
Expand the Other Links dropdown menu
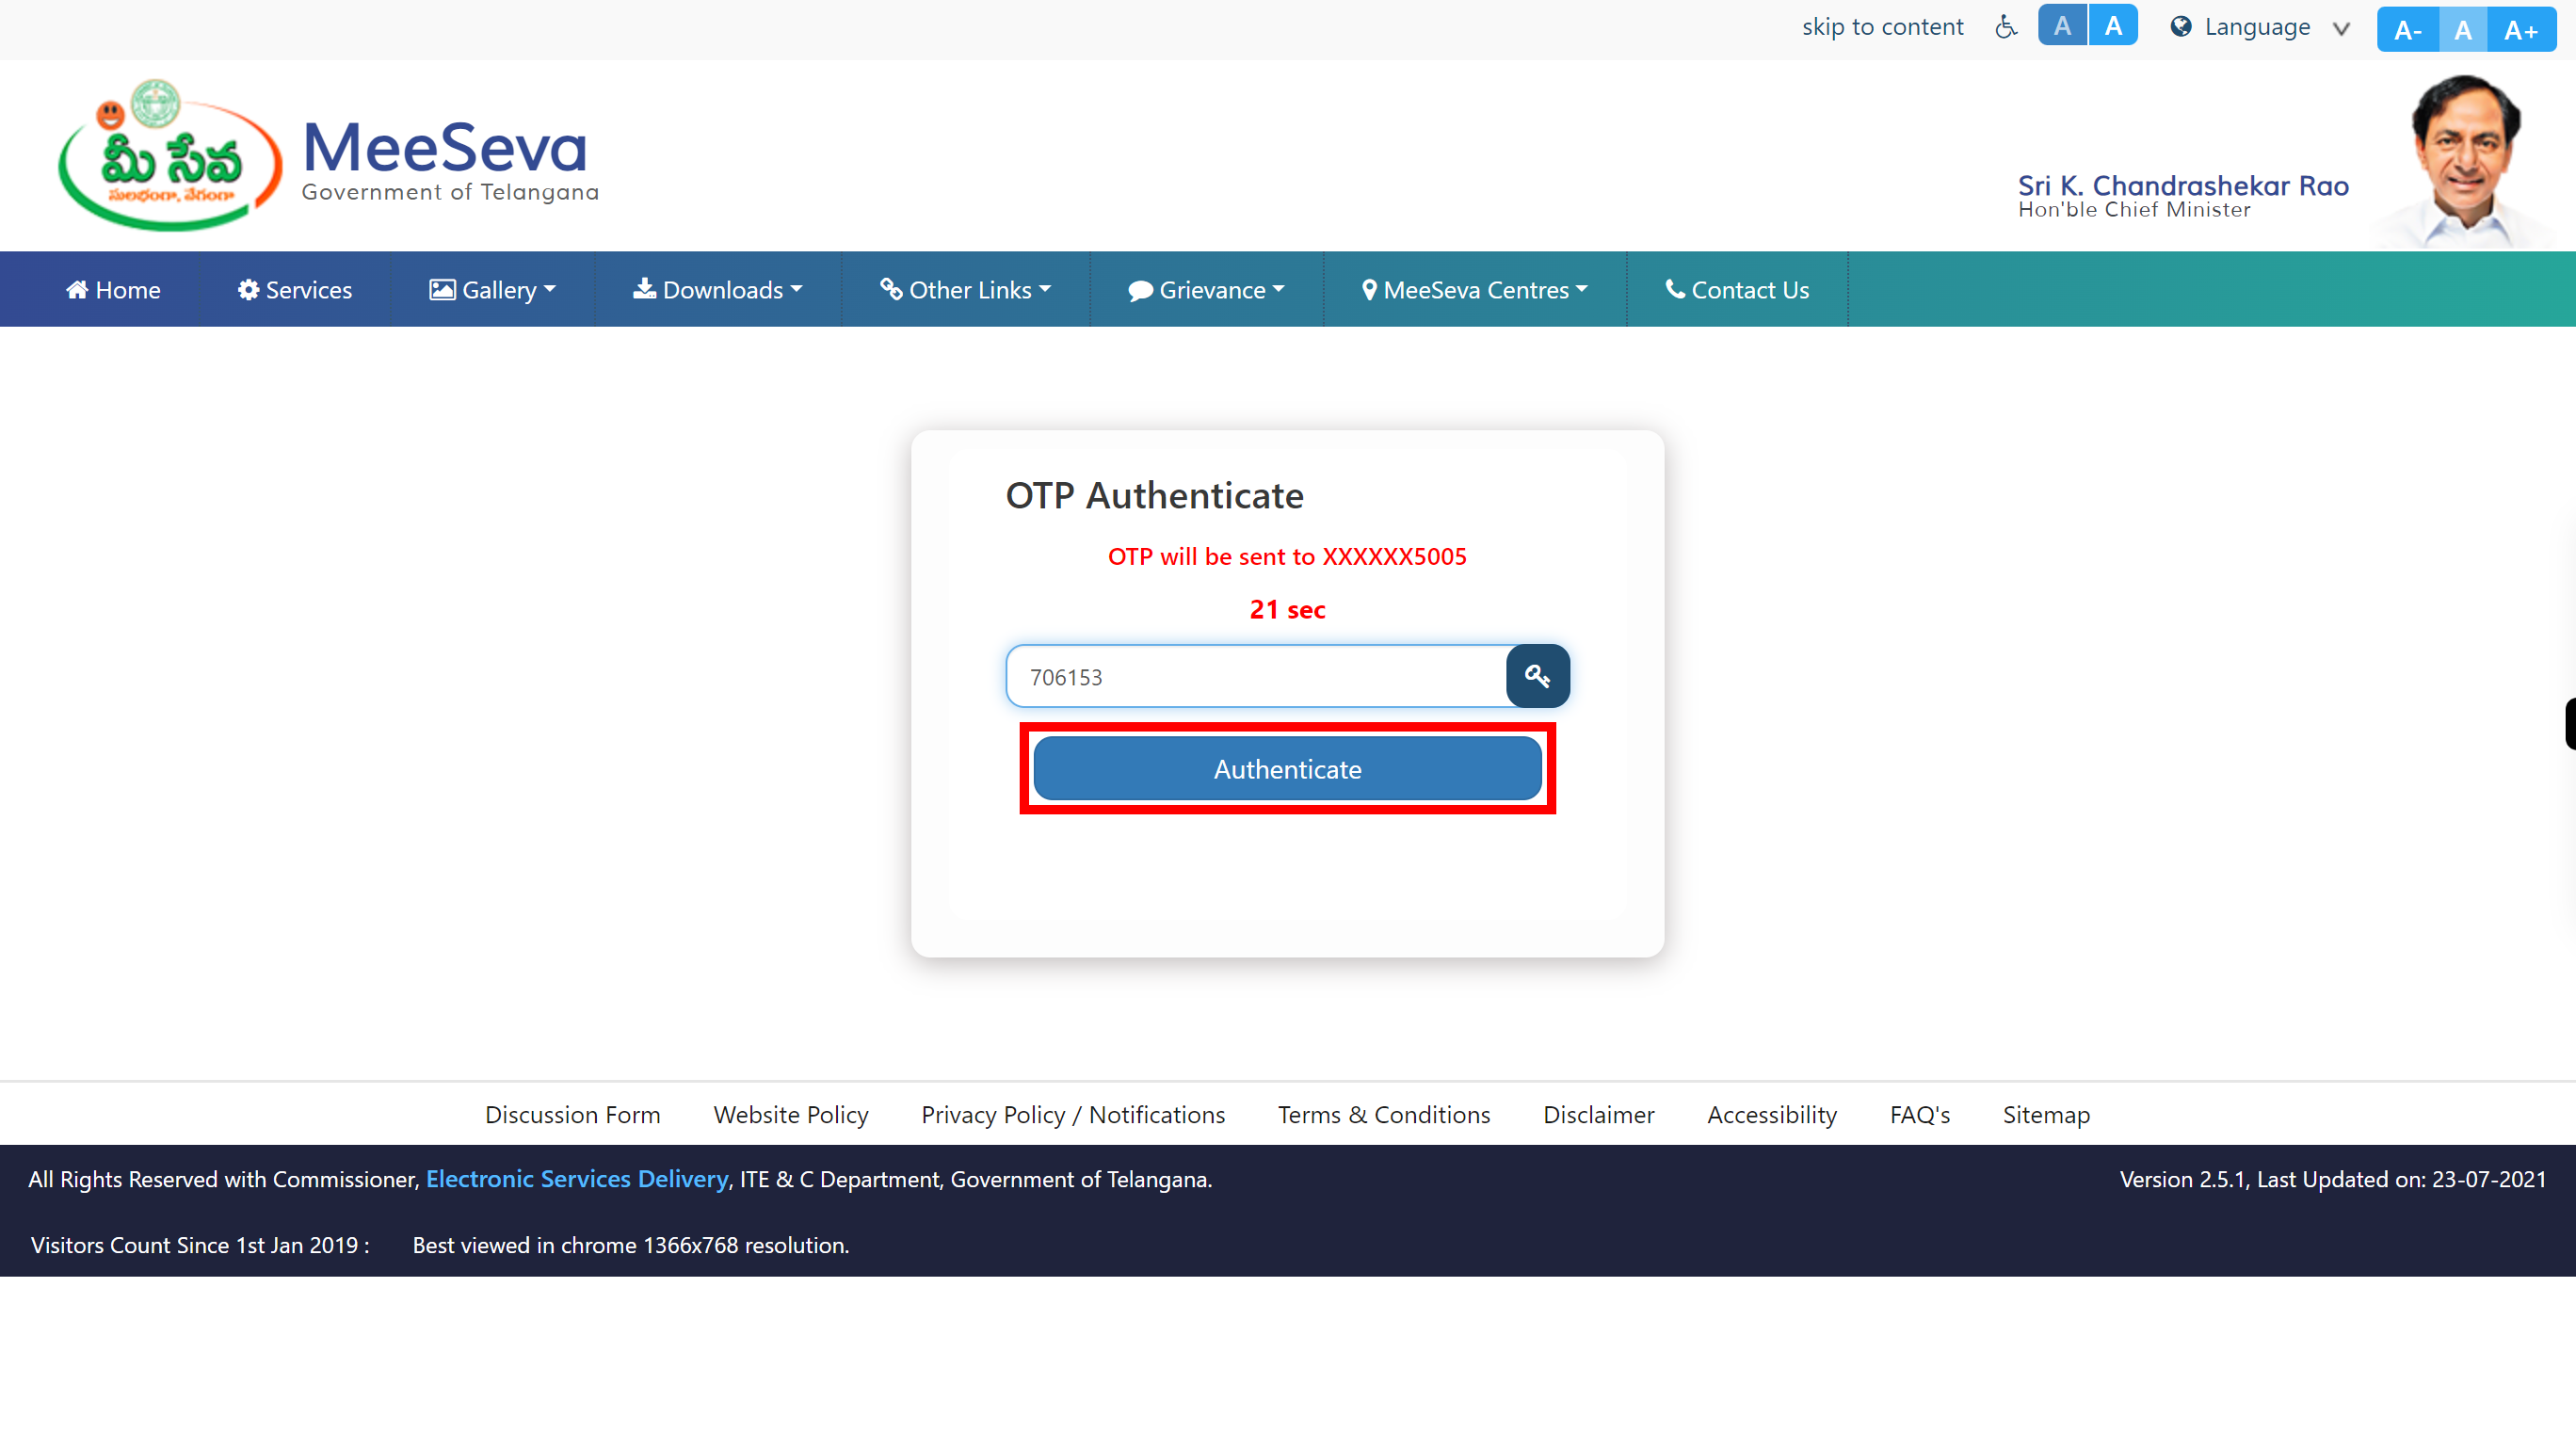coord(965,290)
